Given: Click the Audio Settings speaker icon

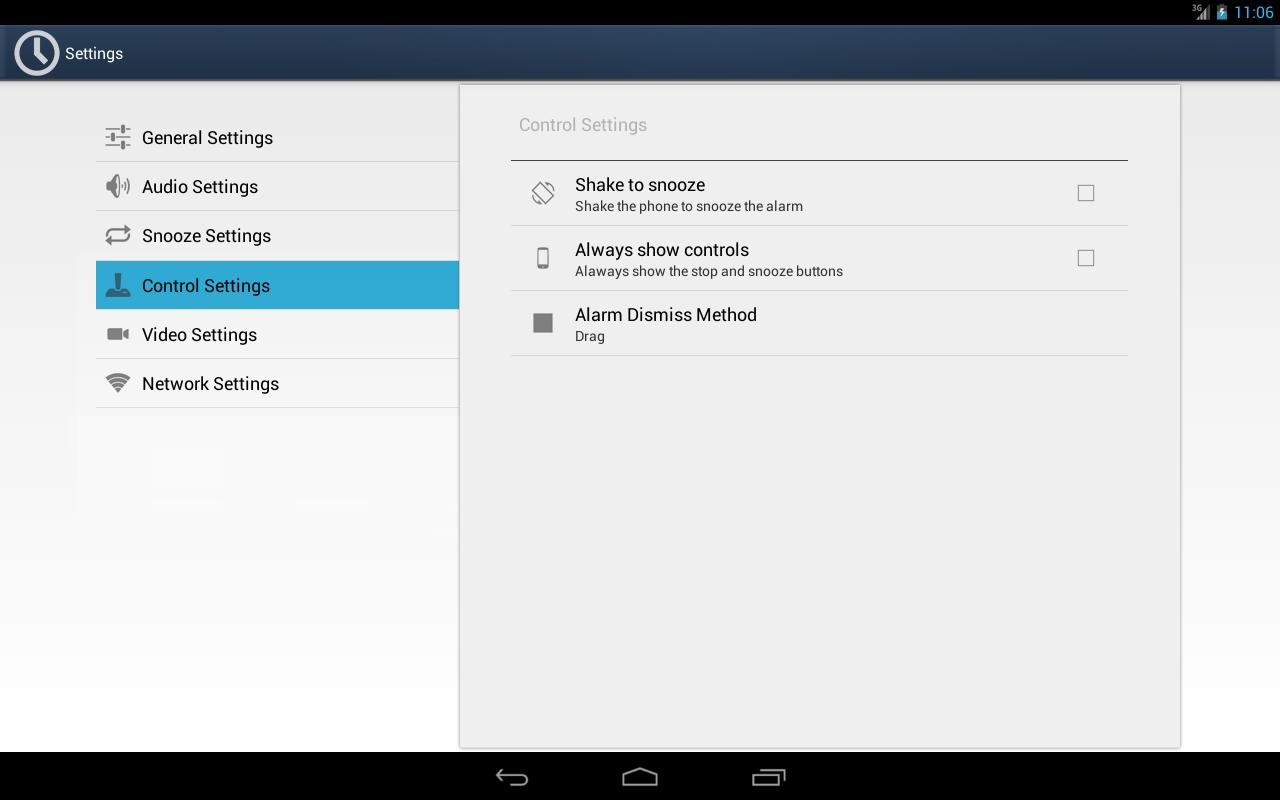Looking at the screenshot, I should coord(118,186).
